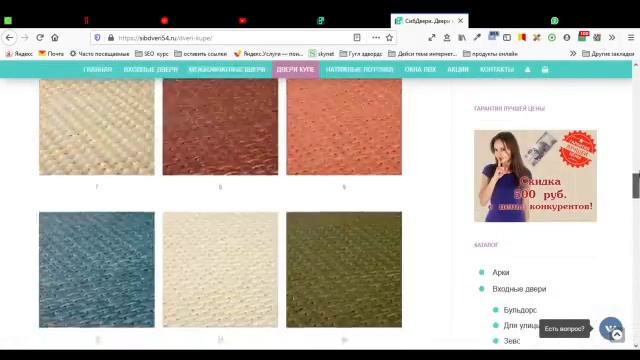Click the diagonal arrows expand icon

point(432,38)
